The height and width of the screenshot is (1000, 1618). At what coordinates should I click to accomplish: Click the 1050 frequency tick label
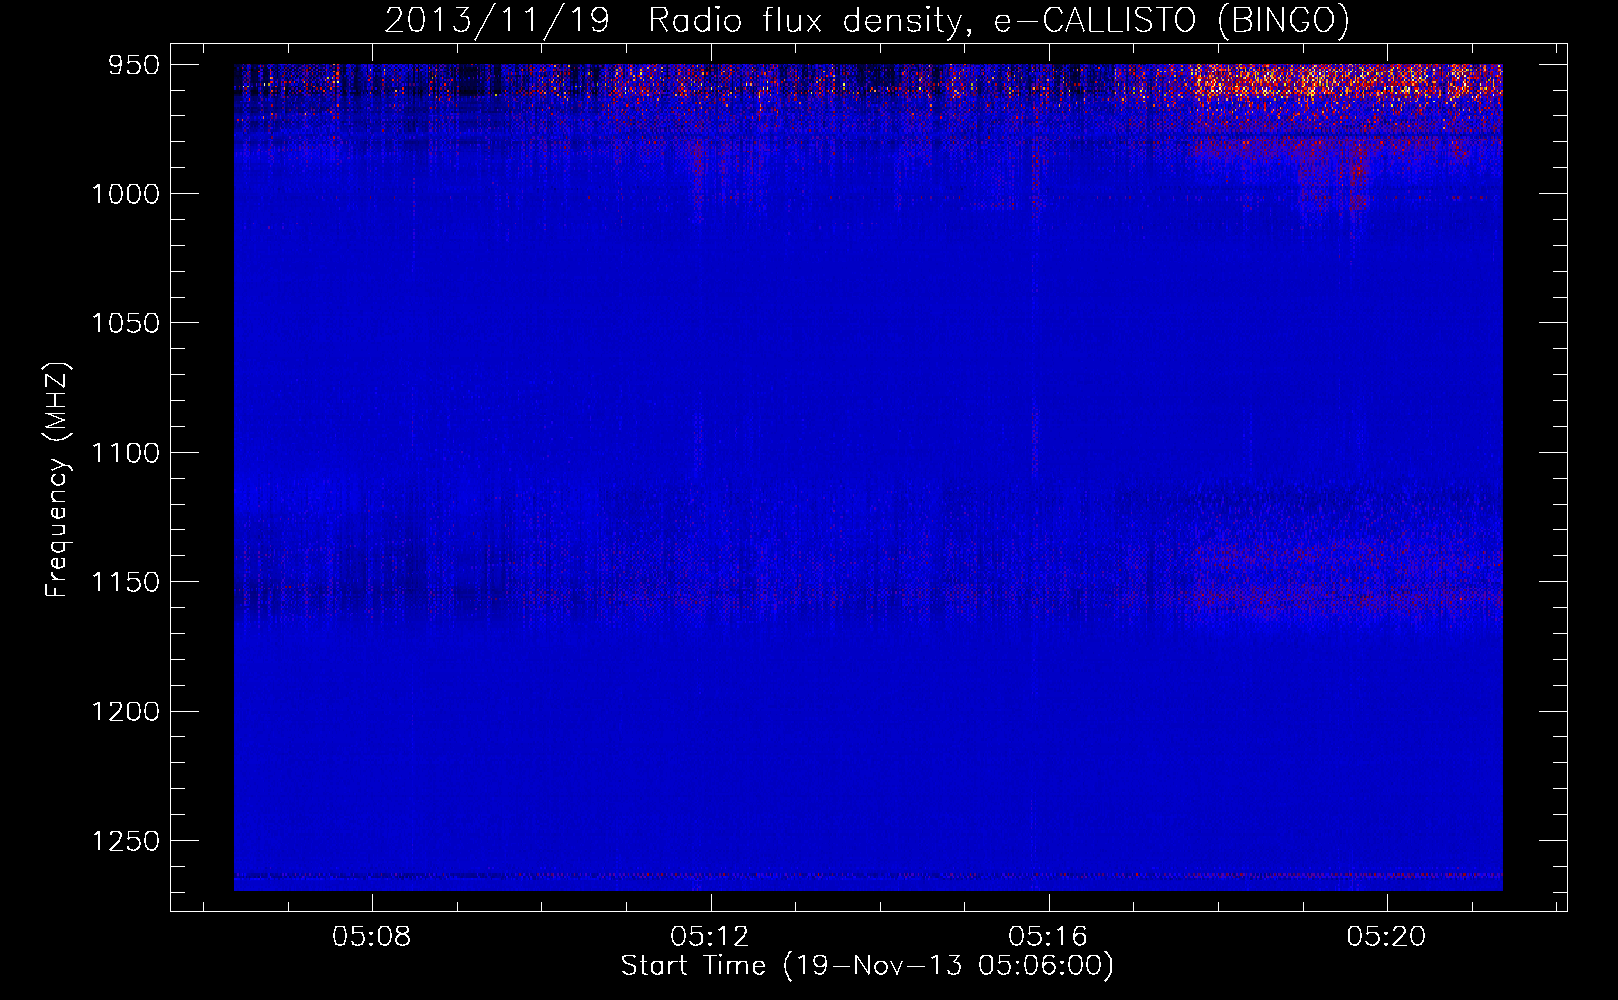point(126,323)
